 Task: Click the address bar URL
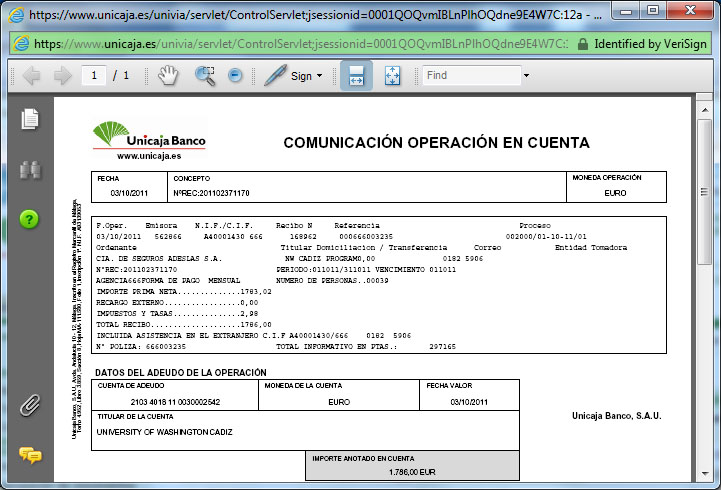click(301, 44)
